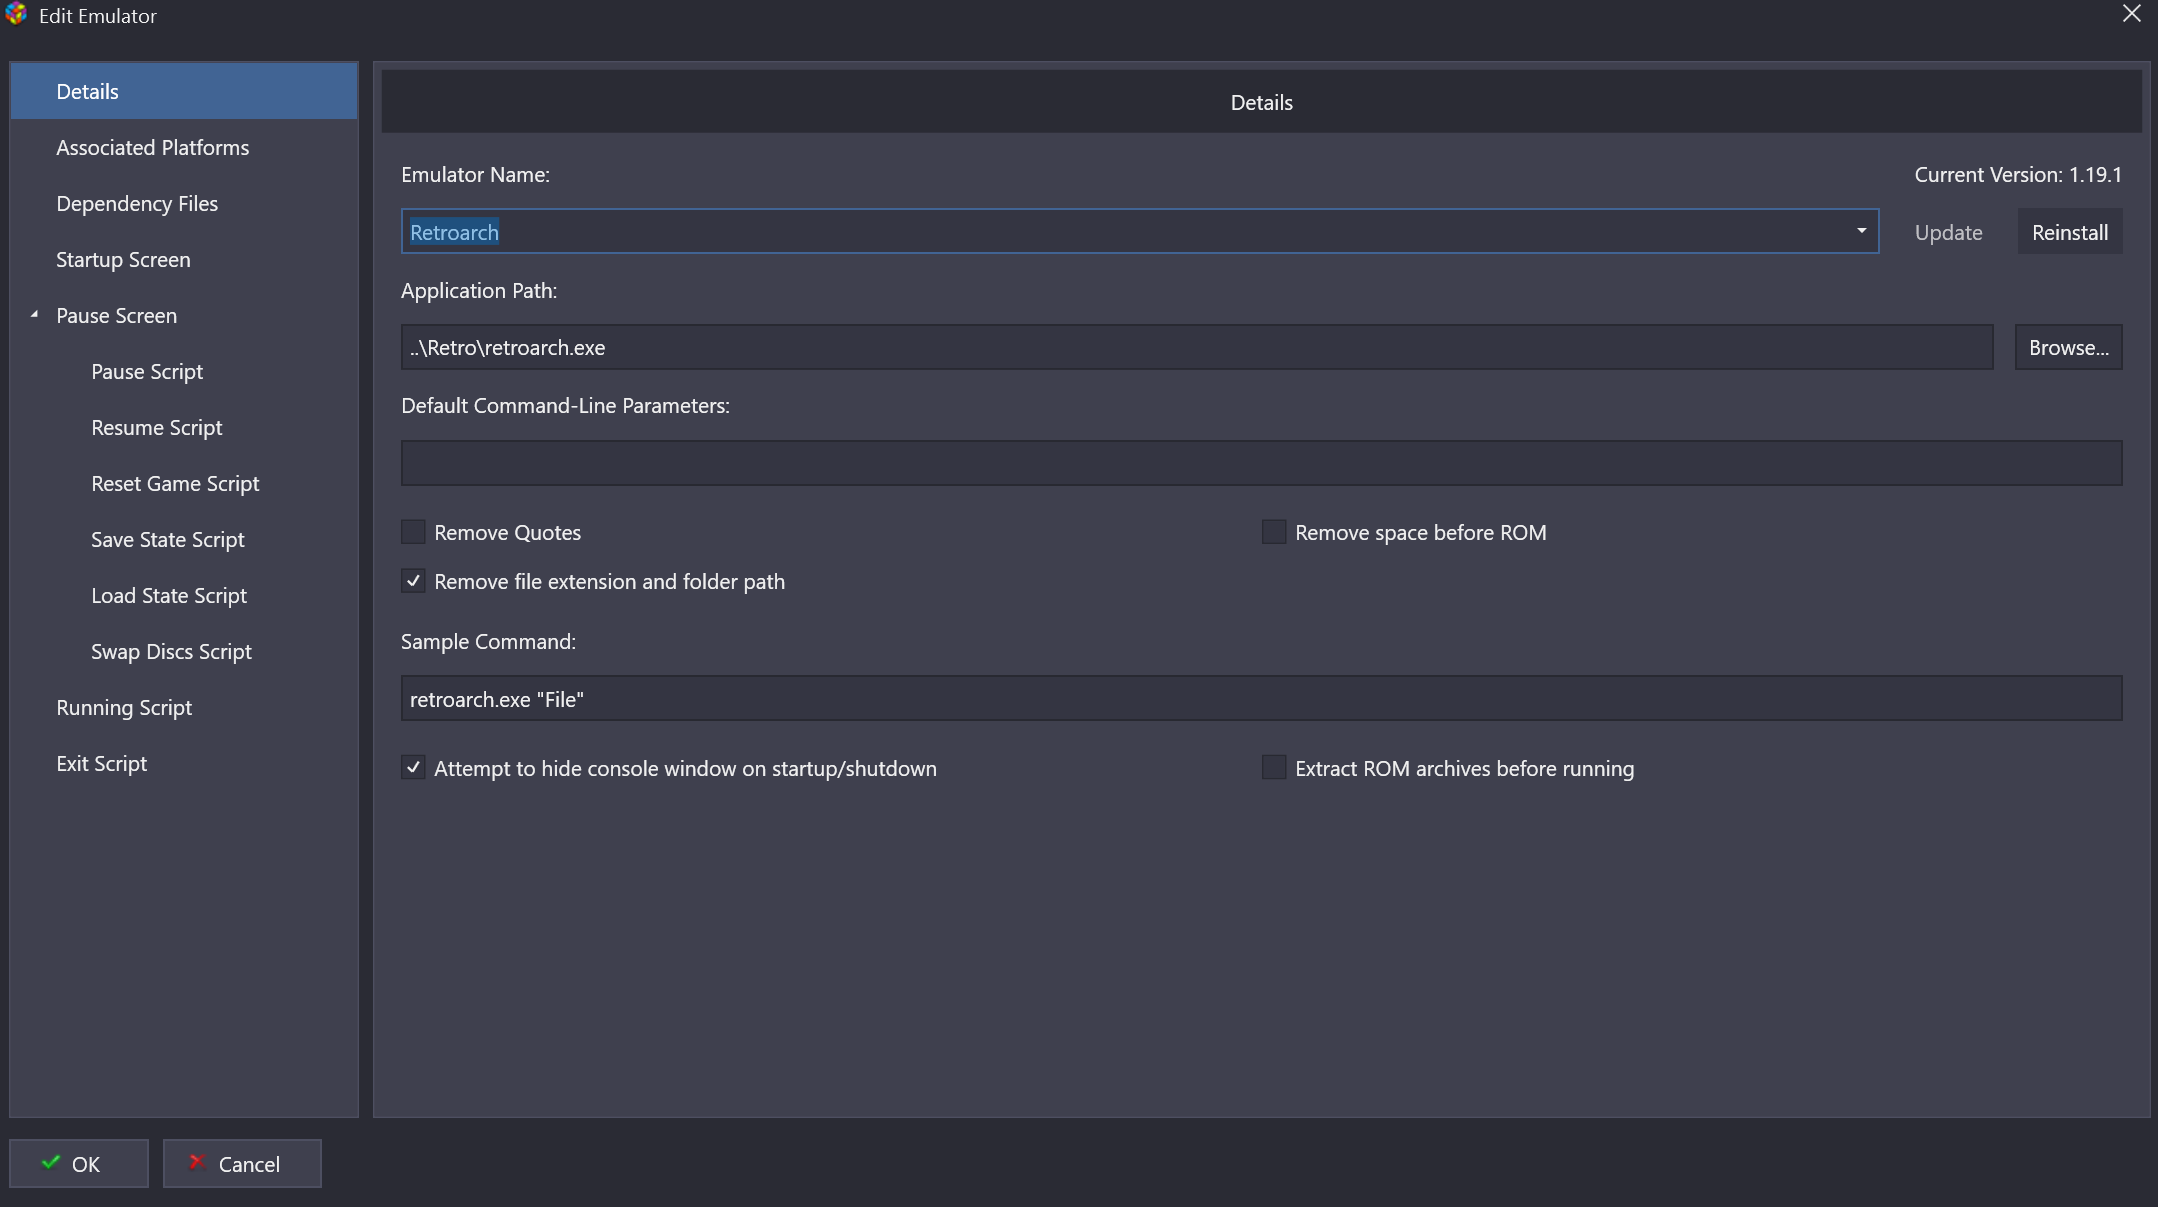Click the Sample Command field
2158x1207 pixels.
click(1261, 698)
